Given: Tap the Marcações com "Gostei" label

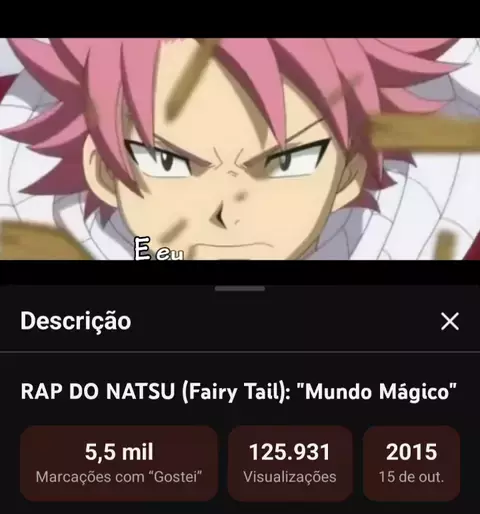Looking at the screenshot, I should coord(119,477).
